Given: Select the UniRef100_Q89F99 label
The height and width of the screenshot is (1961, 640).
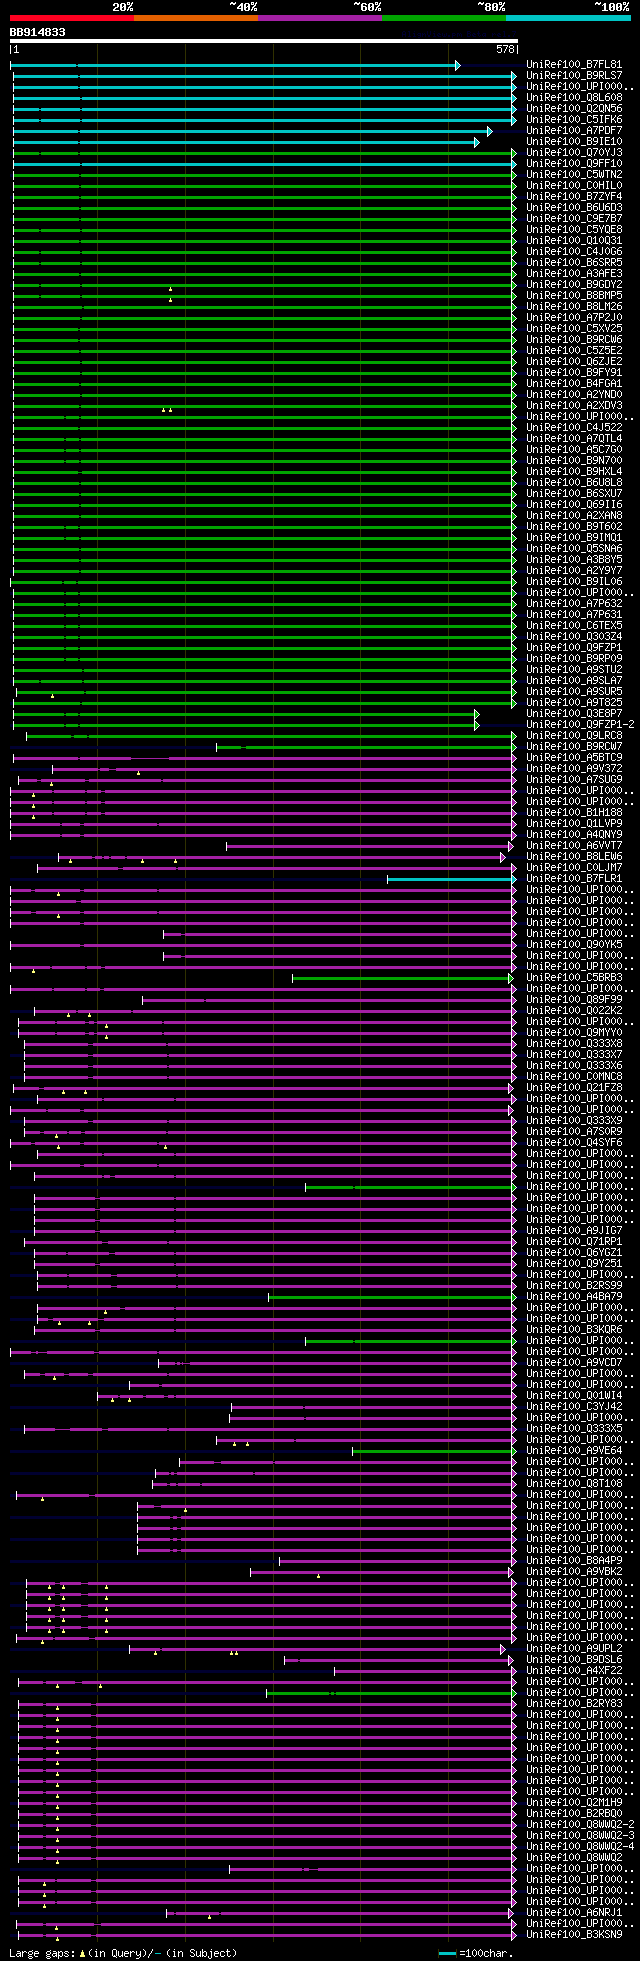Looking at the screenshot, I should coord(574,1000).
